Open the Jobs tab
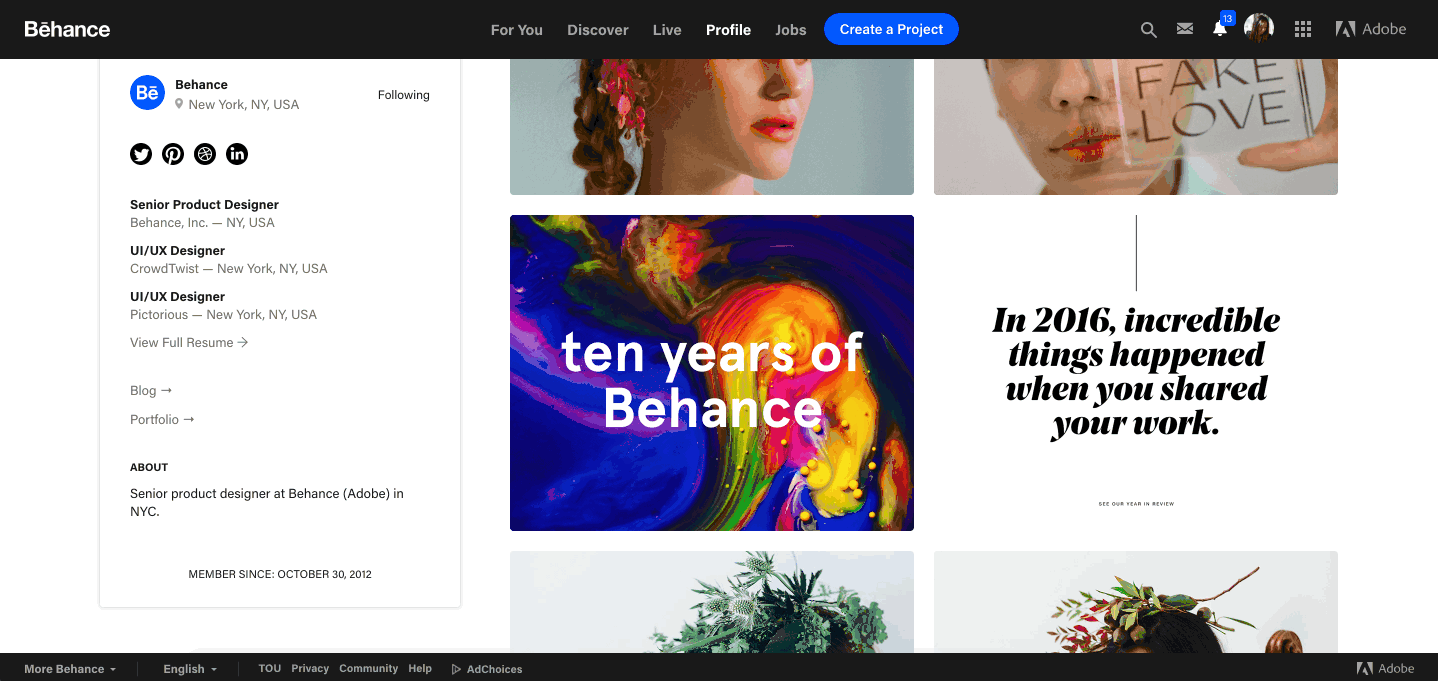 [791, 30]
